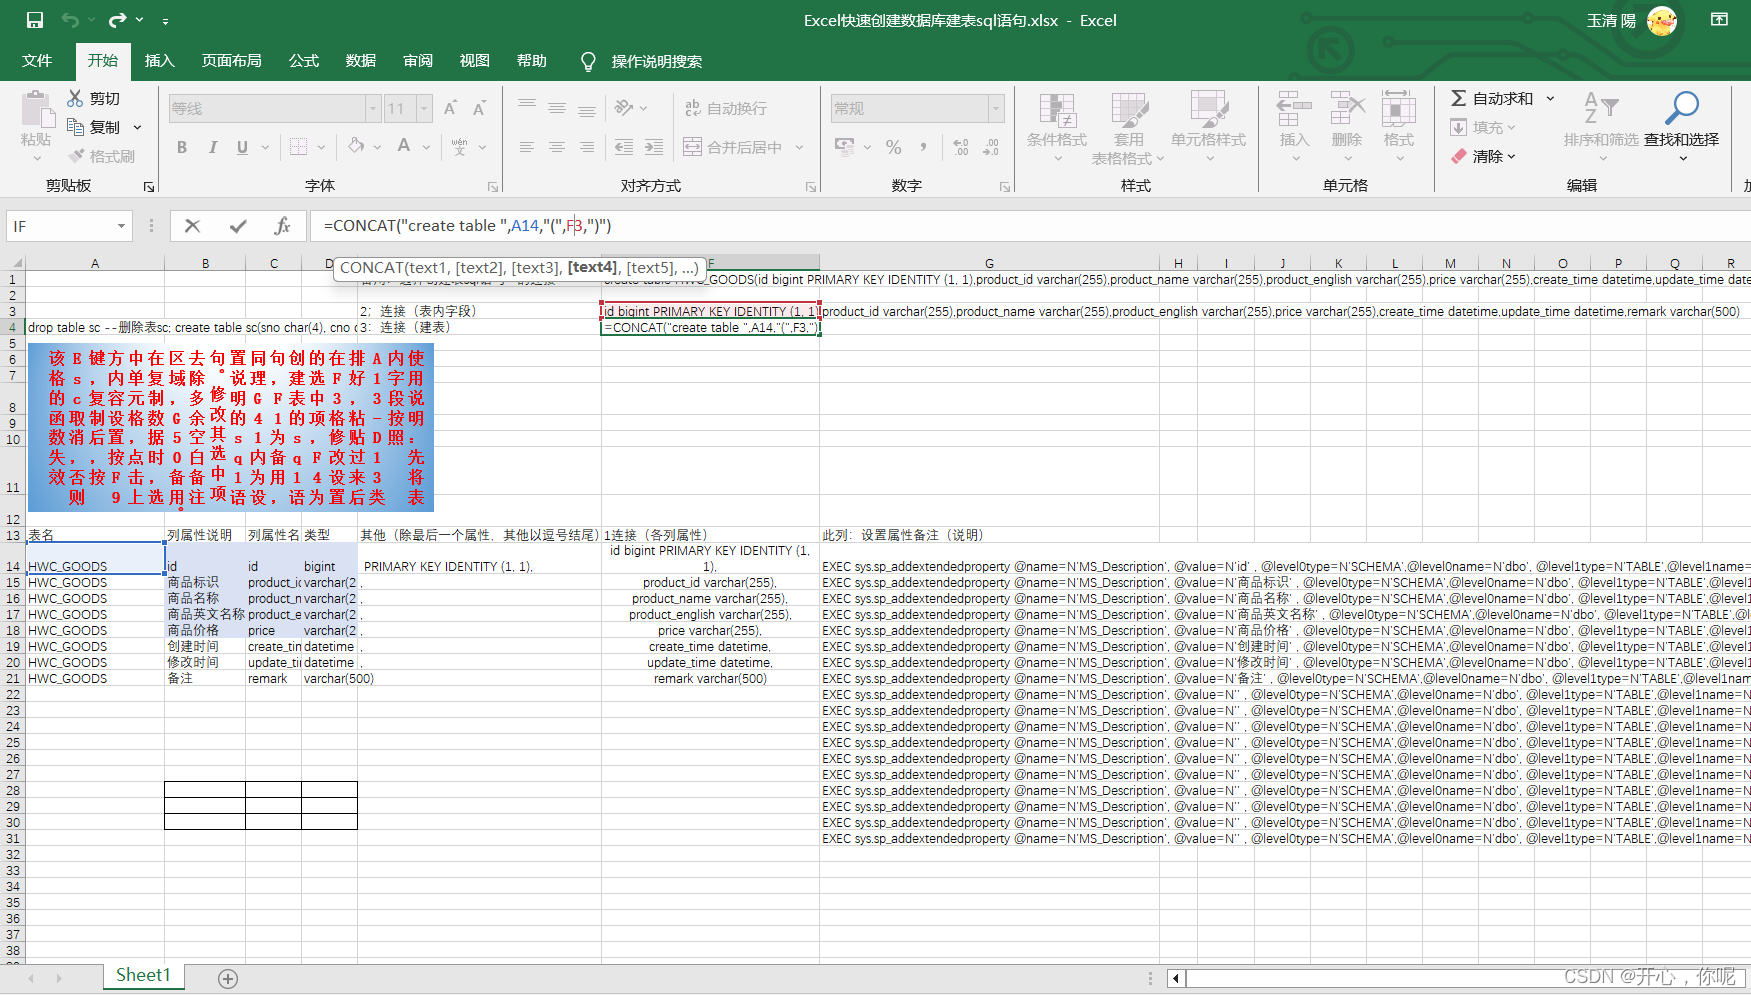
Task: Confirm formula with the checkmark button
Action: coord(238,226)
